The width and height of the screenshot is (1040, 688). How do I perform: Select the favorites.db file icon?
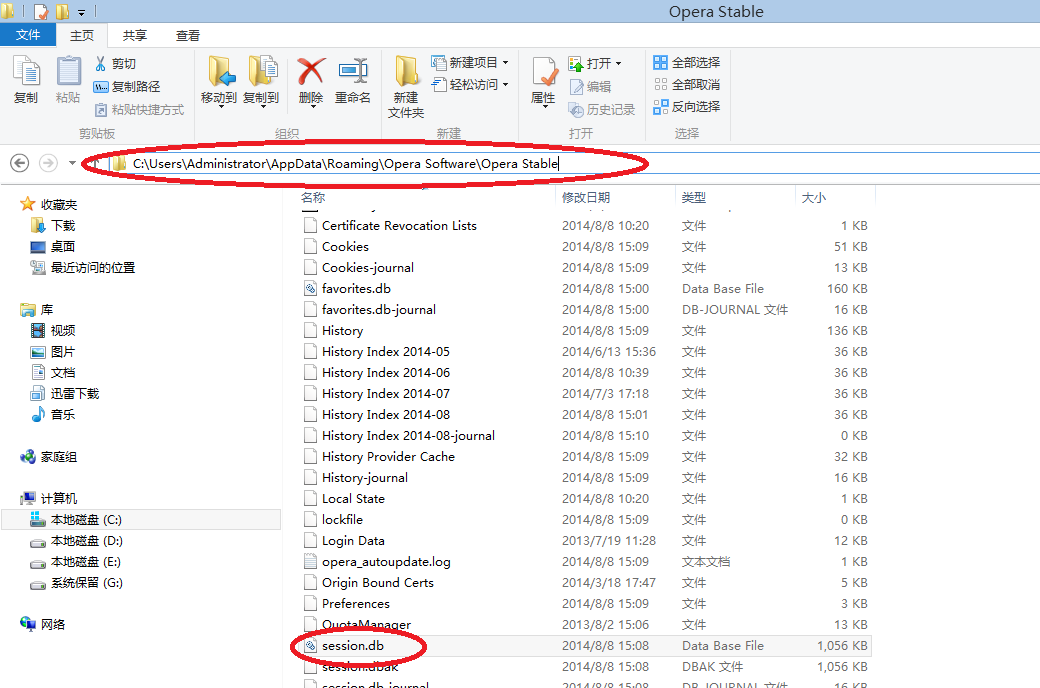[310, 289]
